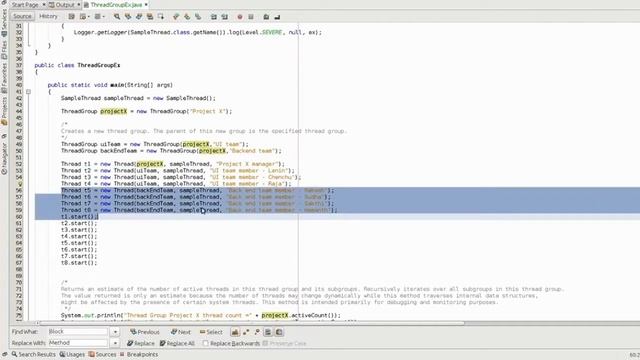Click line number 60 in gutter

[19, 217]
